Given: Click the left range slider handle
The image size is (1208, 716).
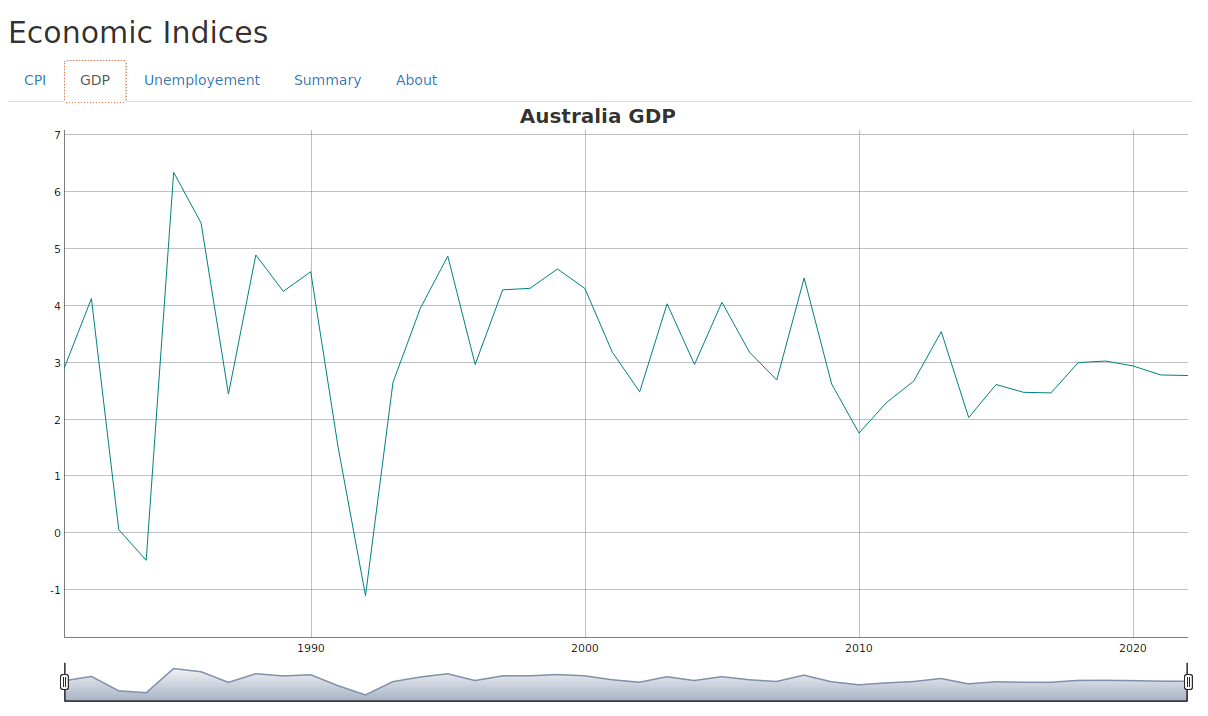Looking at the screenshot, I should point(65,682).
